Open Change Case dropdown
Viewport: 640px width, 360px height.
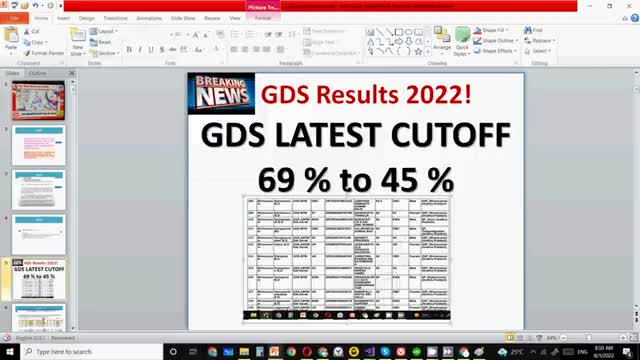point(199,50)
